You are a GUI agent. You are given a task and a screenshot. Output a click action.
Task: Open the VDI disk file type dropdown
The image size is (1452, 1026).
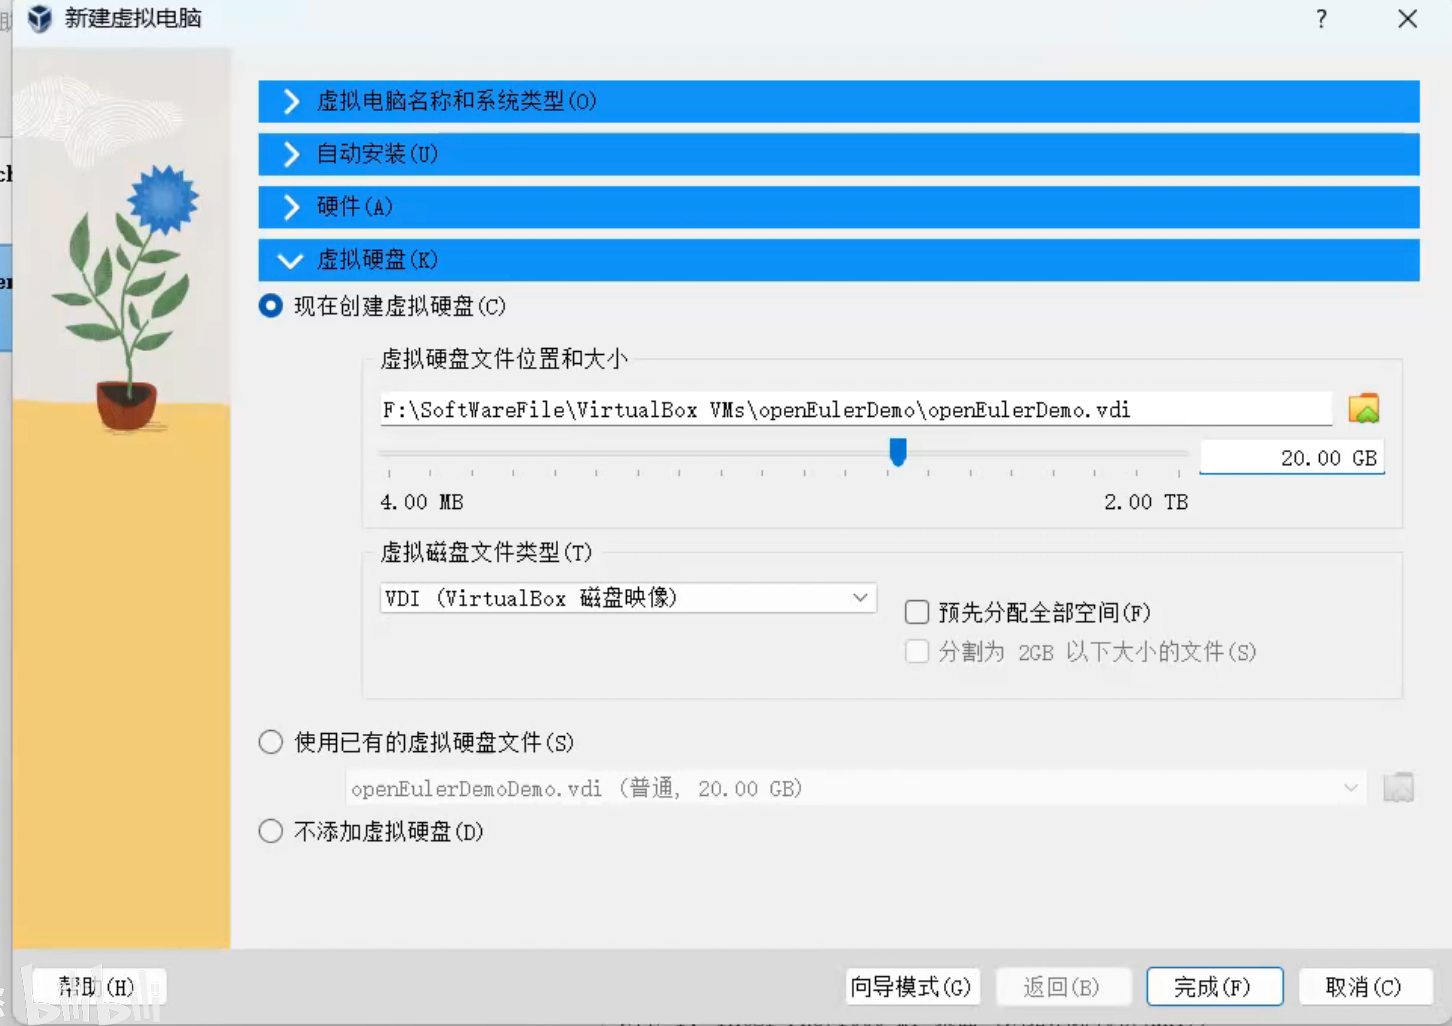[x=628, y=598]
